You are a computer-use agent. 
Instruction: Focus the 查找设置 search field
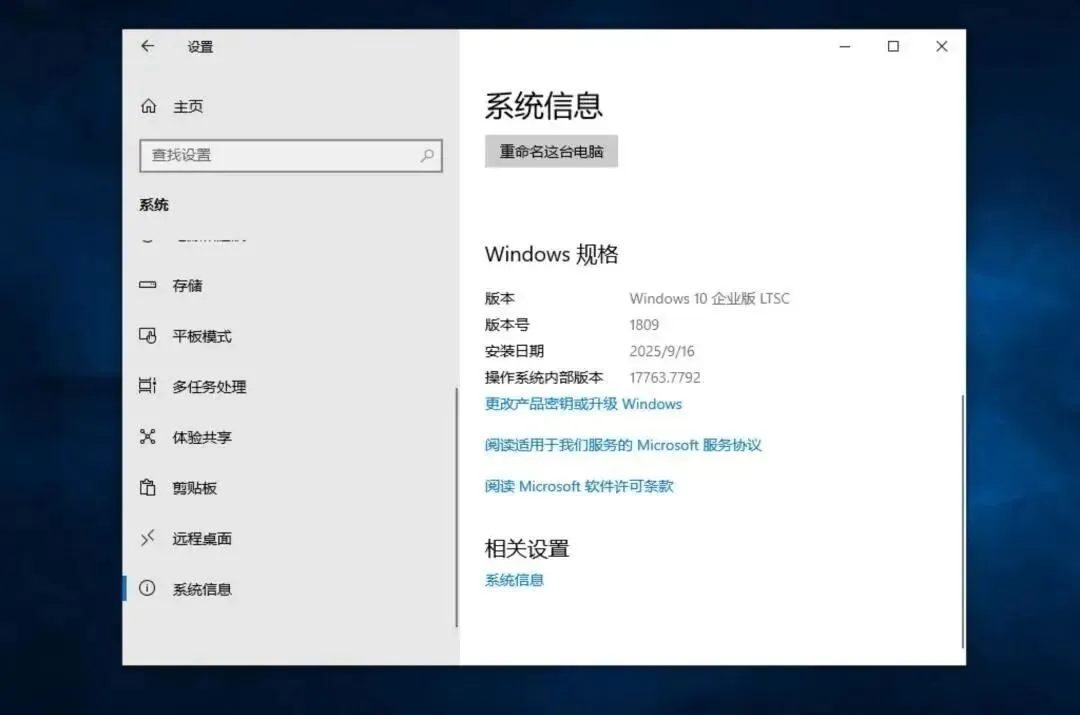point(291,156)
